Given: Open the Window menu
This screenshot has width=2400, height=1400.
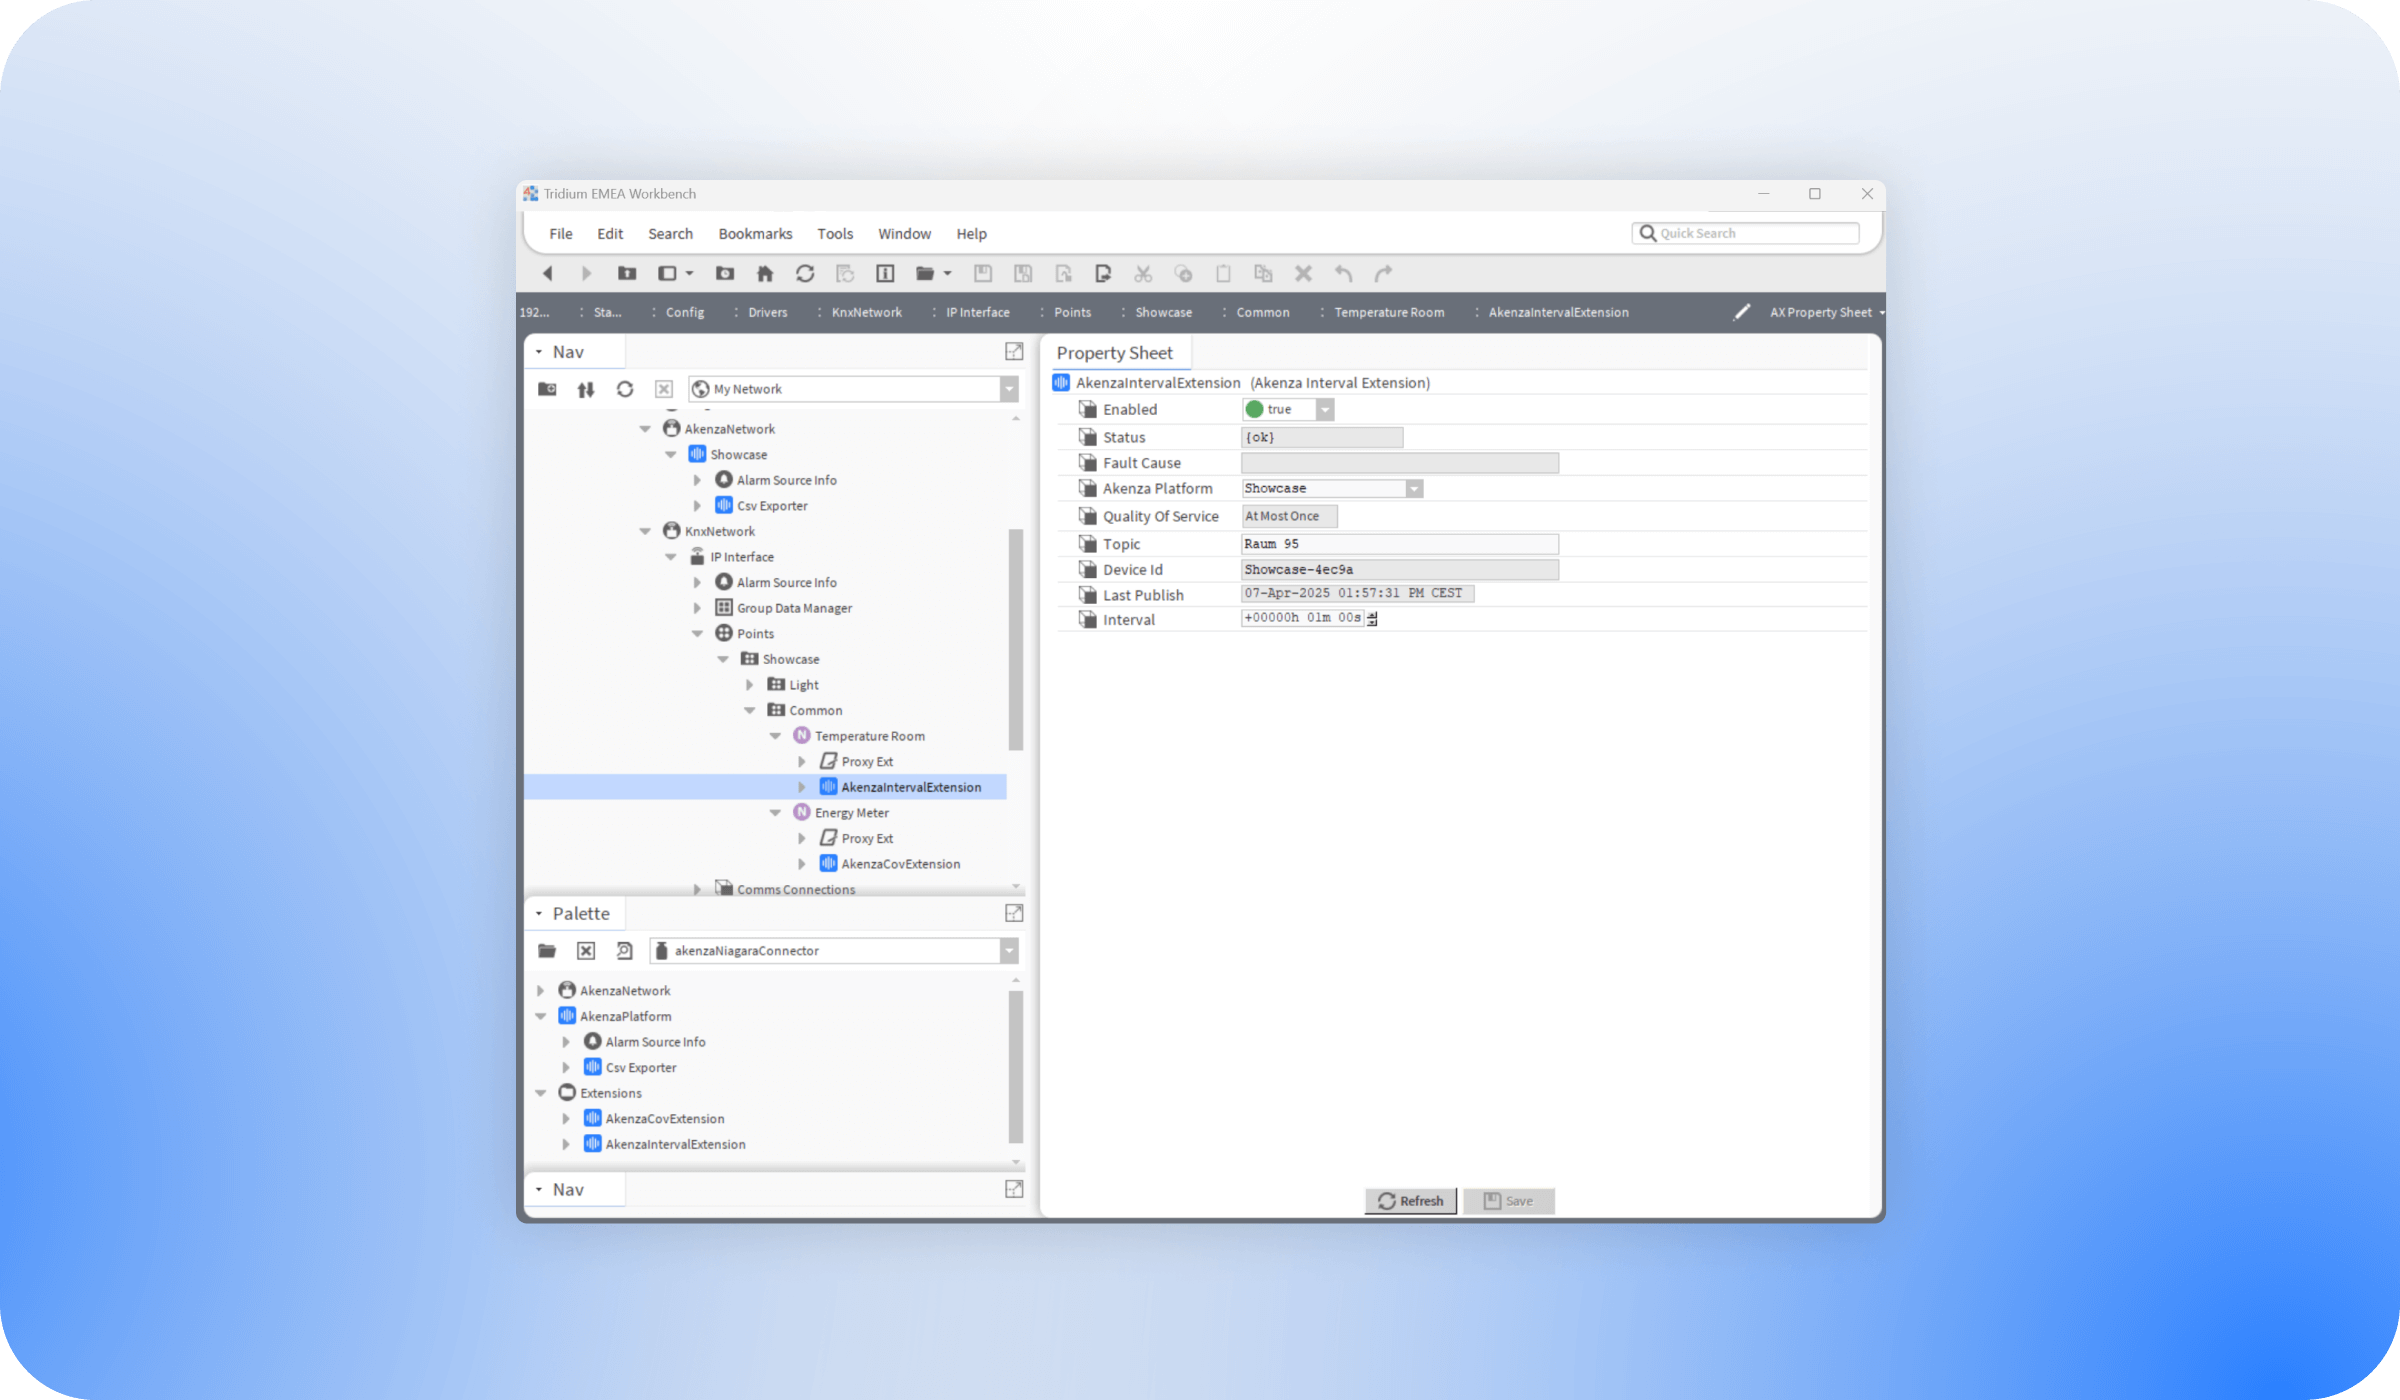Looking at the screenshot, I should click(x=904, y=234).
